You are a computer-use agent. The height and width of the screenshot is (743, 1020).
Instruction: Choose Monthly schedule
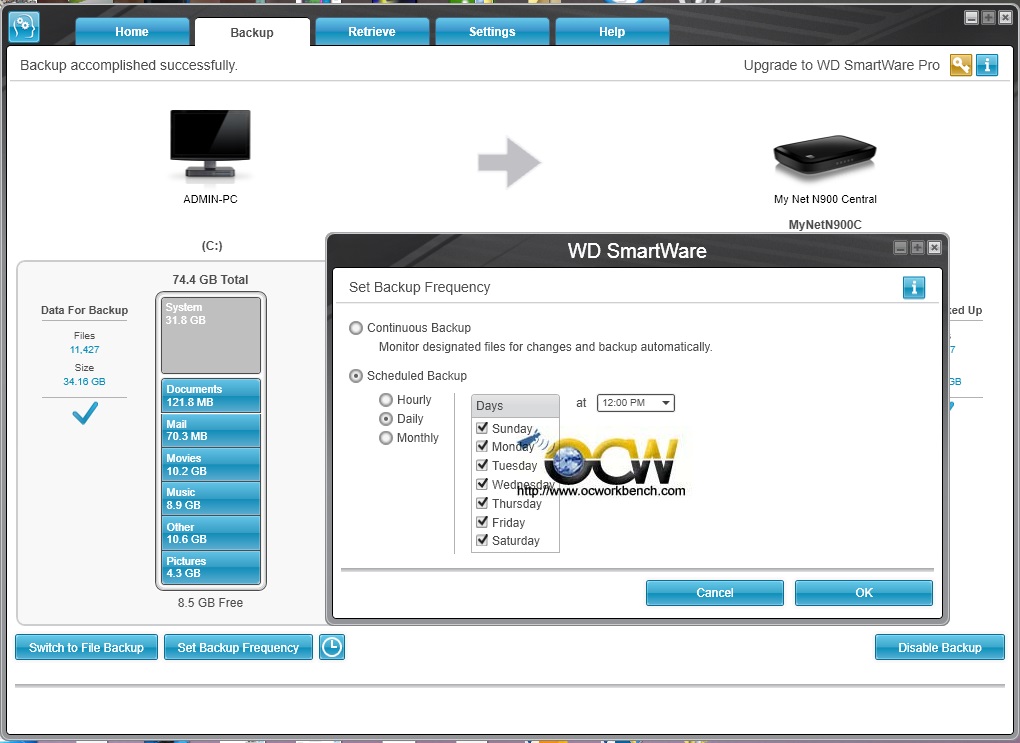click(386, 438)
